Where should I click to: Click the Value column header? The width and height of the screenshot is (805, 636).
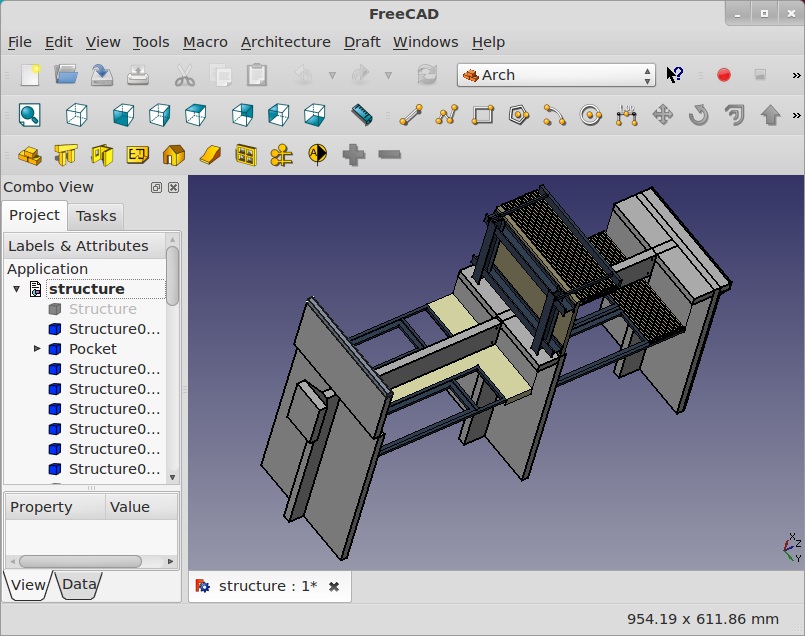130,507
